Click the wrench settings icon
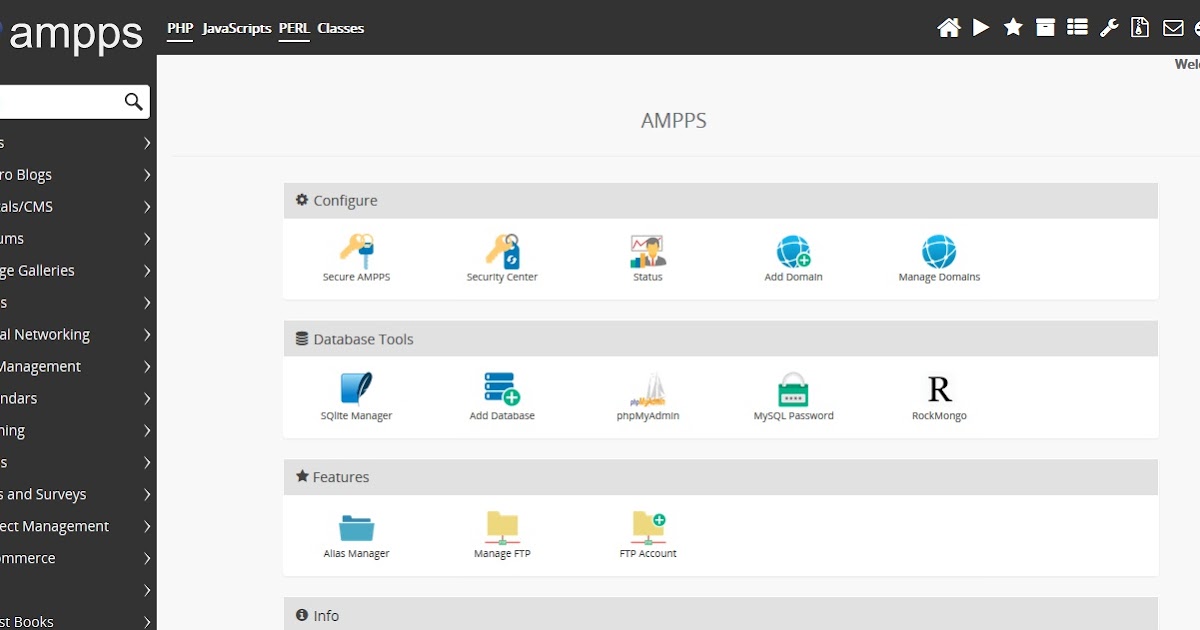This screenshot has height=630, width=1200. click(1109, 28)
